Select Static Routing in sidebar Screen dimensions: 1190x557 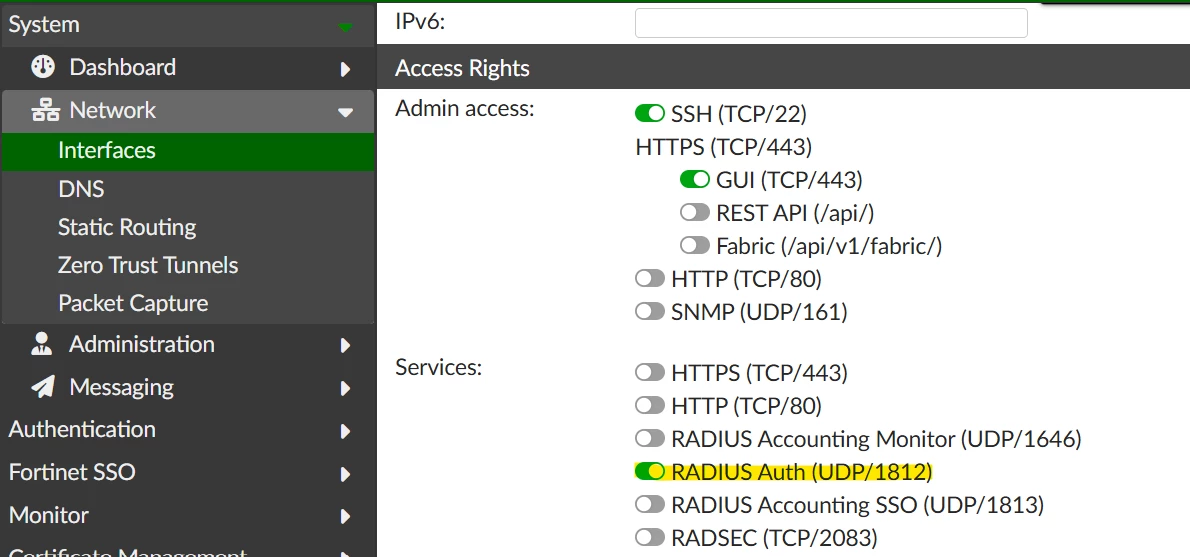127,227
